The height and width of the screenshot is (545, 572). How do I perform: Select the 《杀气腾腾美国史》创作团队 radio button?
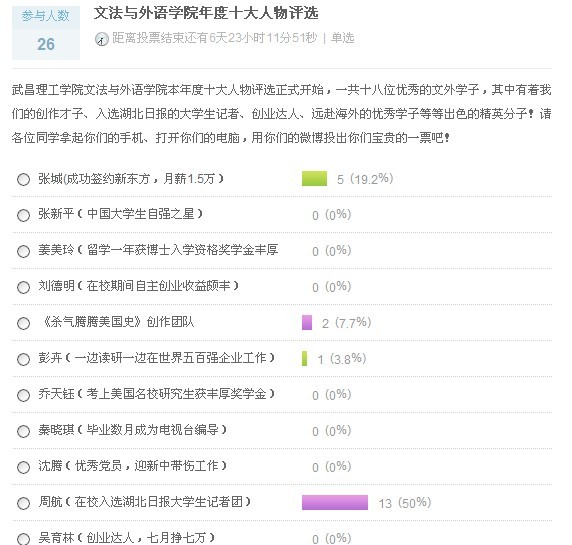click(23, 323)
